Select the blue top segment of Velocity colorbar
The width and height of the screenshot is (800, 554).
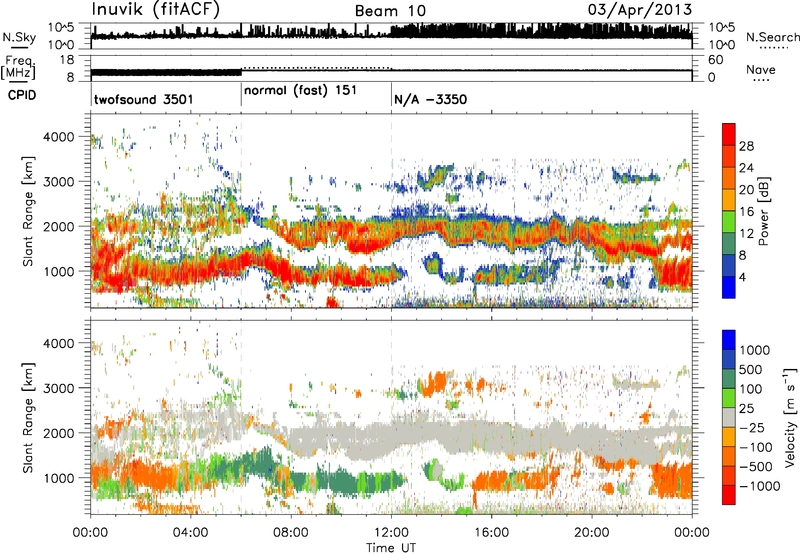(729, 340)
